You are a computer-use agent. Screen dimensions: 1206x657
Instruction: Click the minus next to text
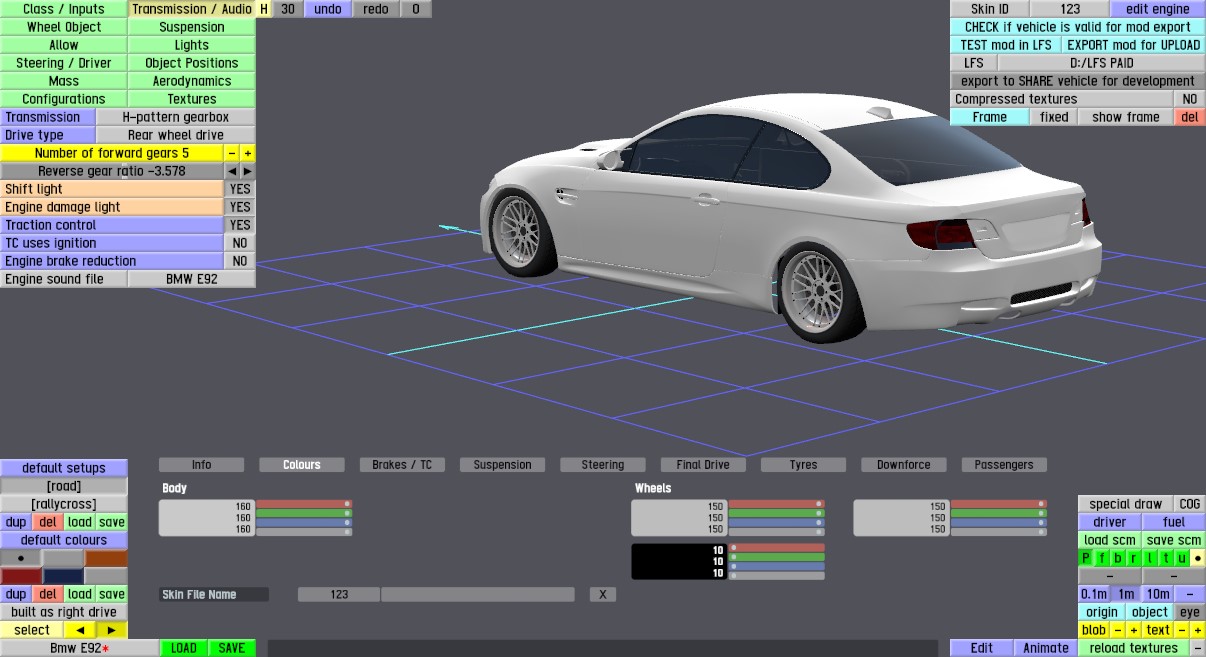point(1181,630)
